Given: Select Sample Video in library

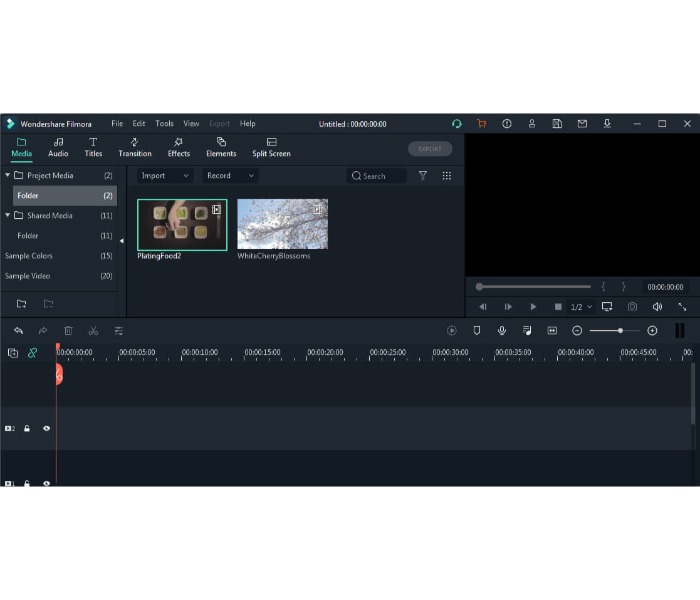Looking at the screenshot, I should click(58, 276).
